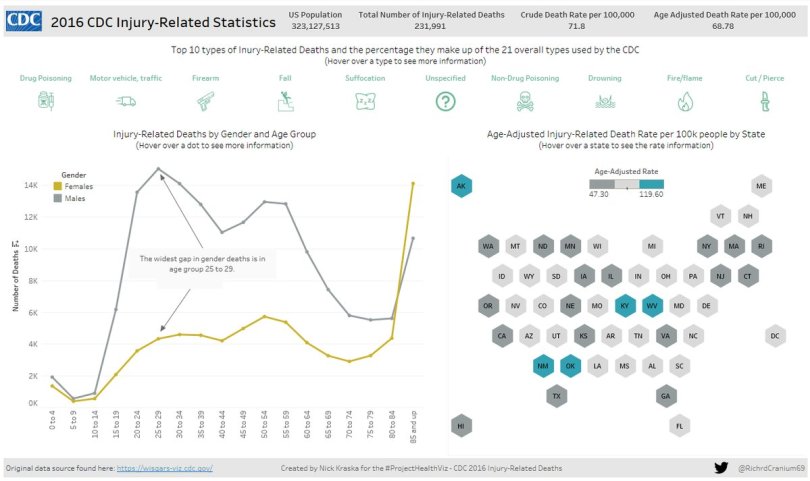Select the Motor vehicle traffic truck icon

(x=126, y=101)
